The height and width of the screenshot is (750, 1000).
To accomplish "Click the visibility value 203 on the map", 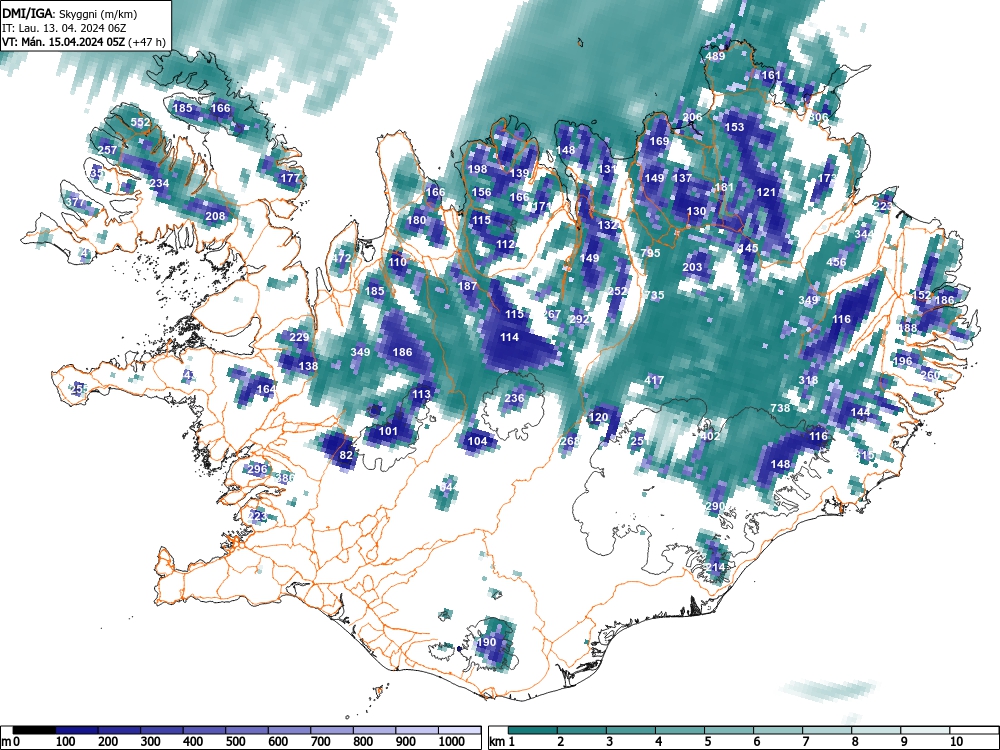I will [692, 267].
